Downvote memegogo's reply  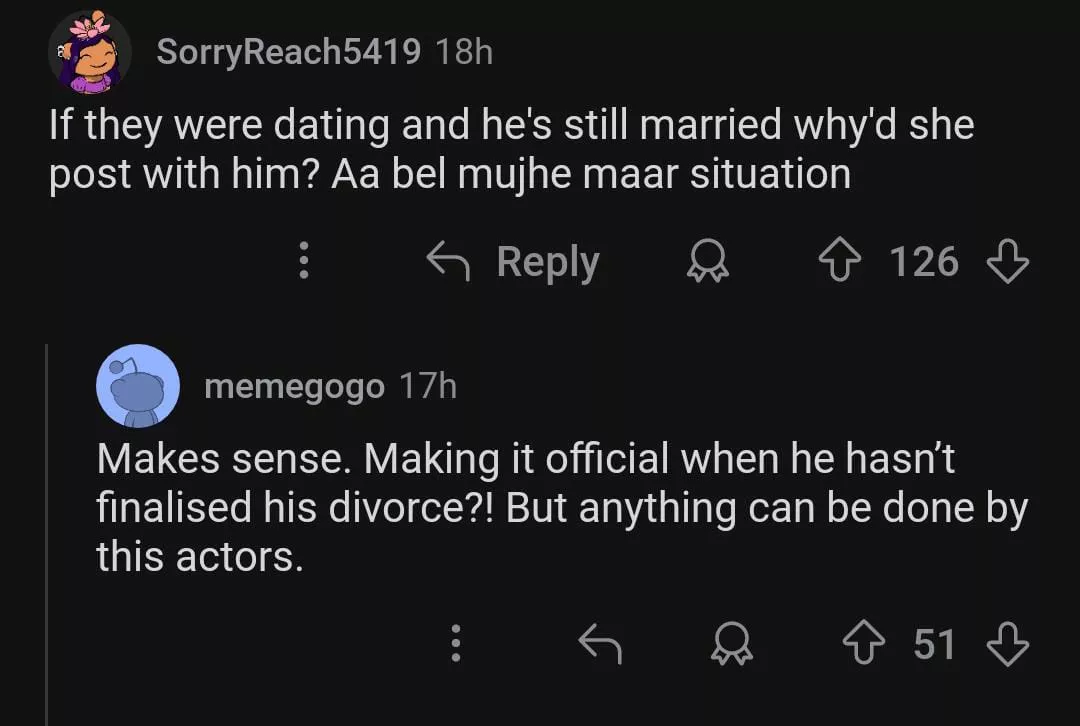pyautogui.click(x=1007, y=644)
